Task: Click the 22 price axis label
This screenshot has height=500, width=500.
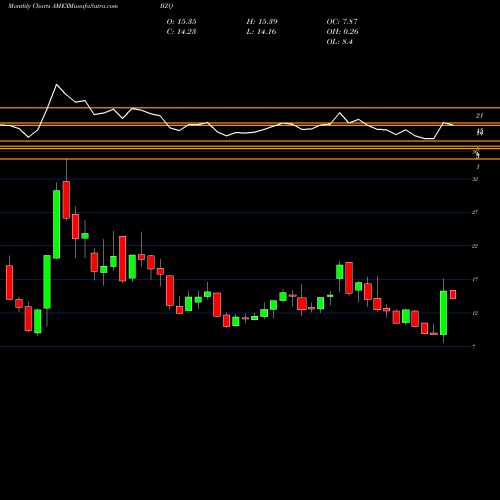Action: click(x=475, y=246)
